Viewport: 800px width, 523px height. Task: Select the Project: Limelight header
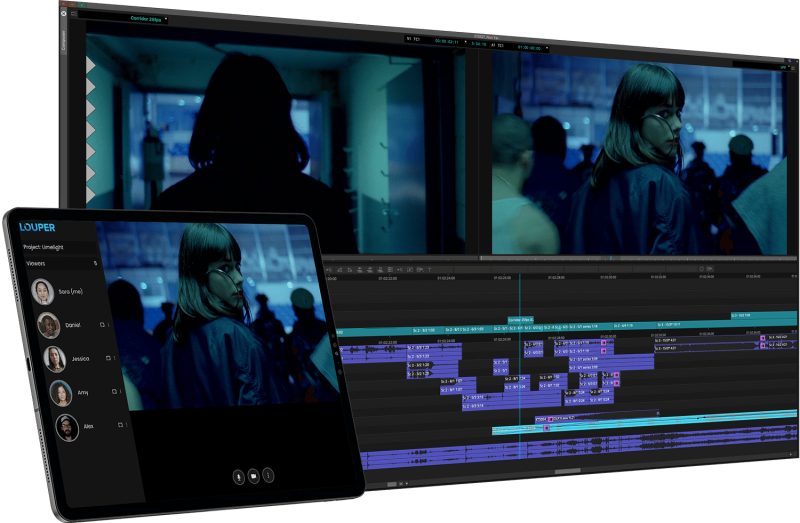pos(45,246)
